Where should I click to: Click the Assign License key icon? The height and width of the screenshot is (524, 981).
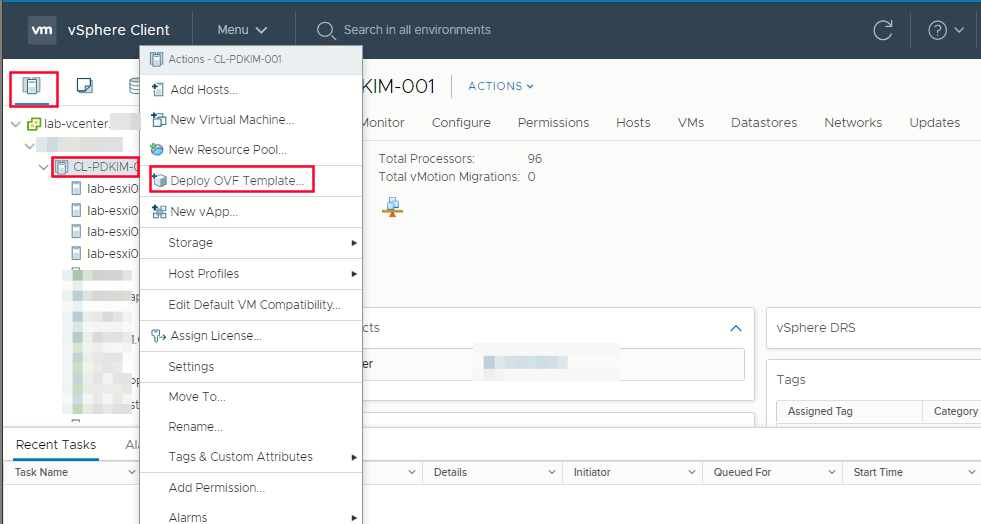(159, 336)
